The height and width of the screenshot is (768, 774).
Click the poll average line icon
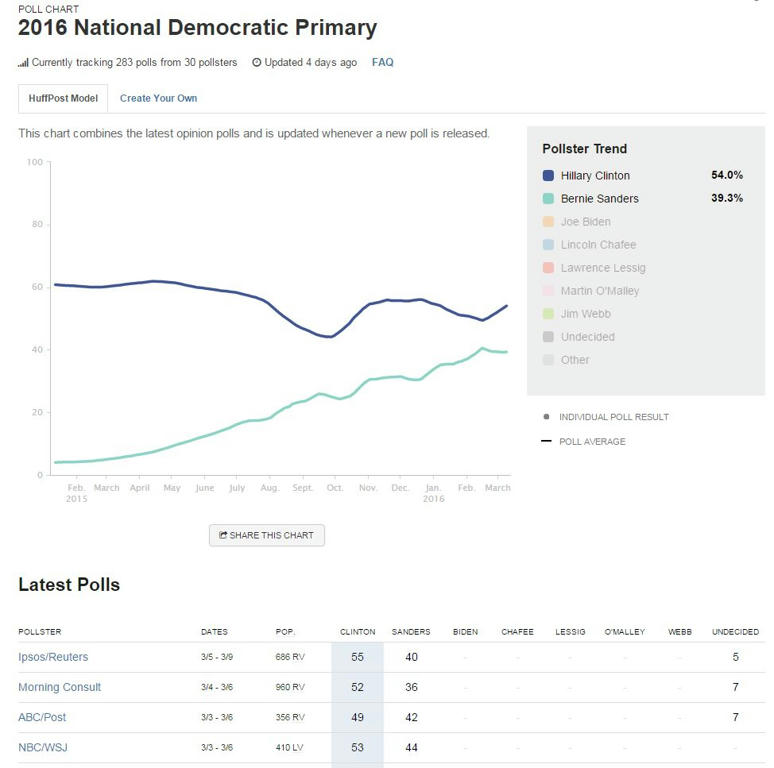pos(546,441)
